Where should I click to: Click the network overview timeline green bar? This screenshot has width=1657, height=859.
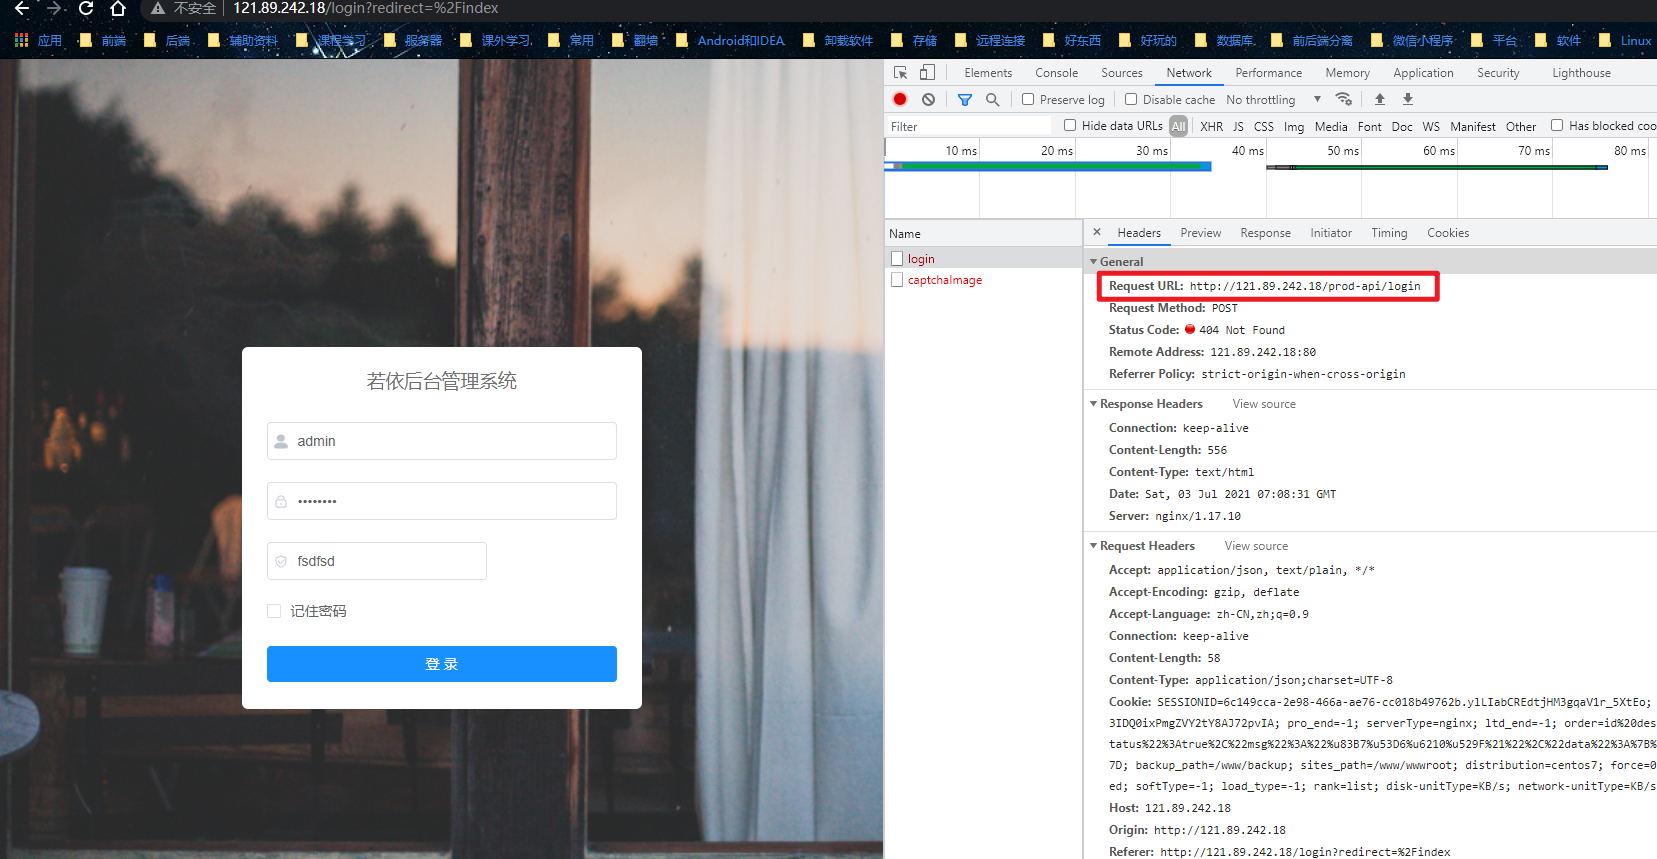click(x=1048, y=166)
